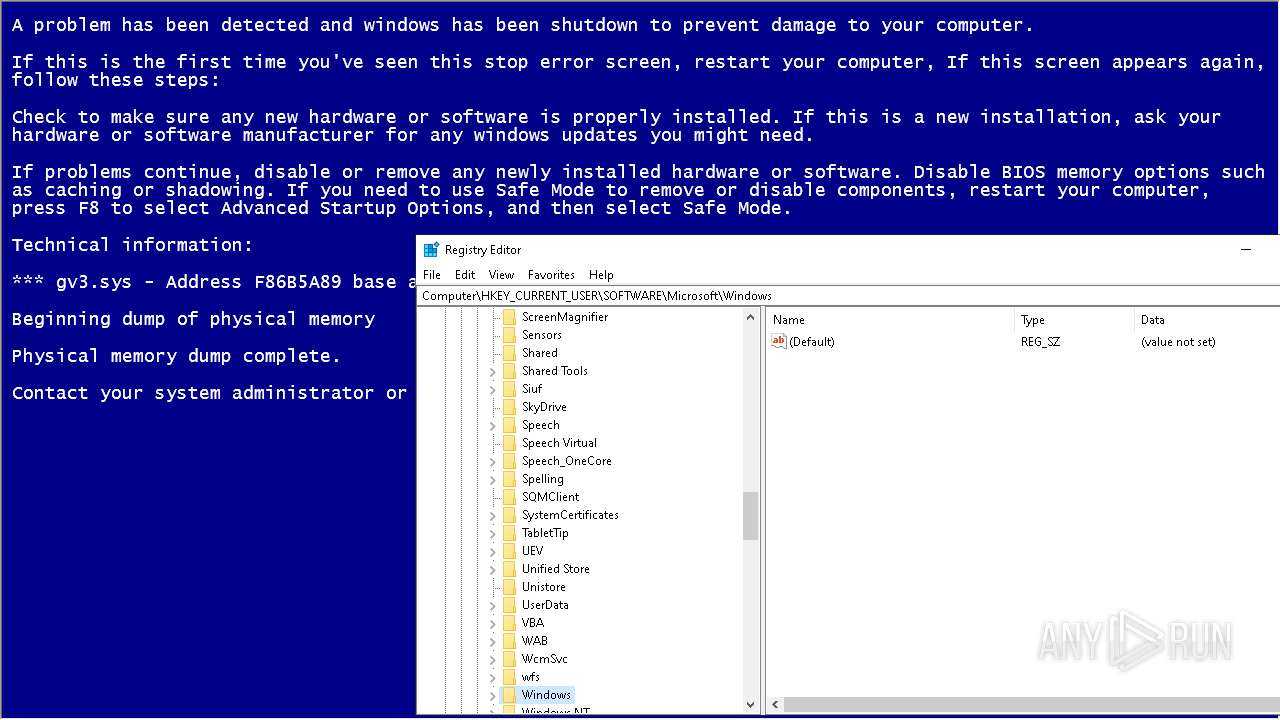The width and height of the screenshot is (1280, 720).
Task: Select the ScreenMagnifier folder icon
Action: point(509,317)
